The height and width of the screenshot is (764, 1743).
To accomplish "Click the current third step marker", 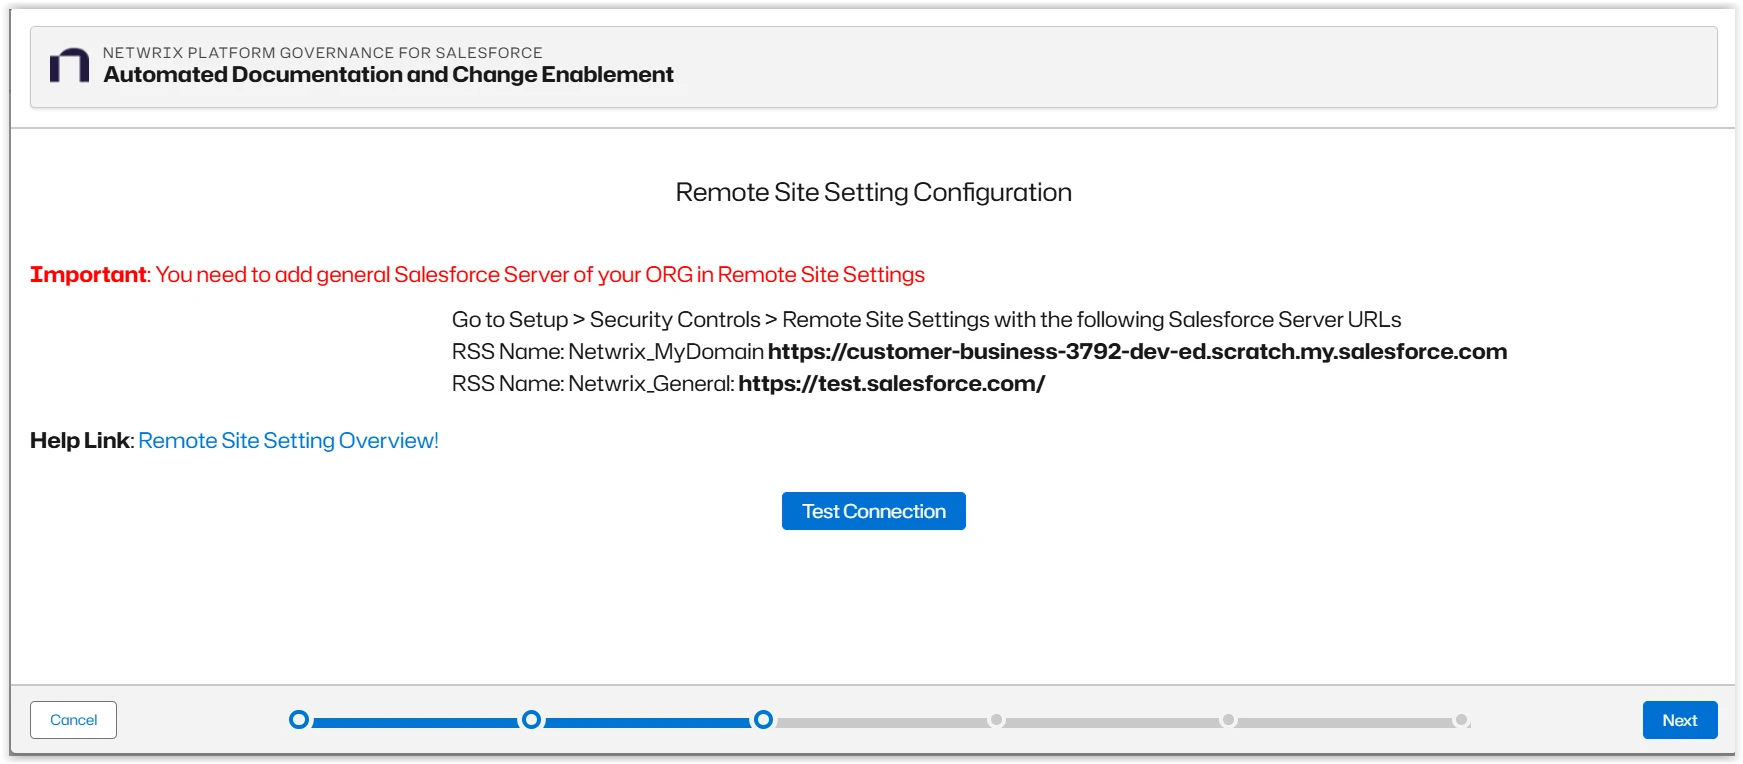I will (x=763, y=720).
